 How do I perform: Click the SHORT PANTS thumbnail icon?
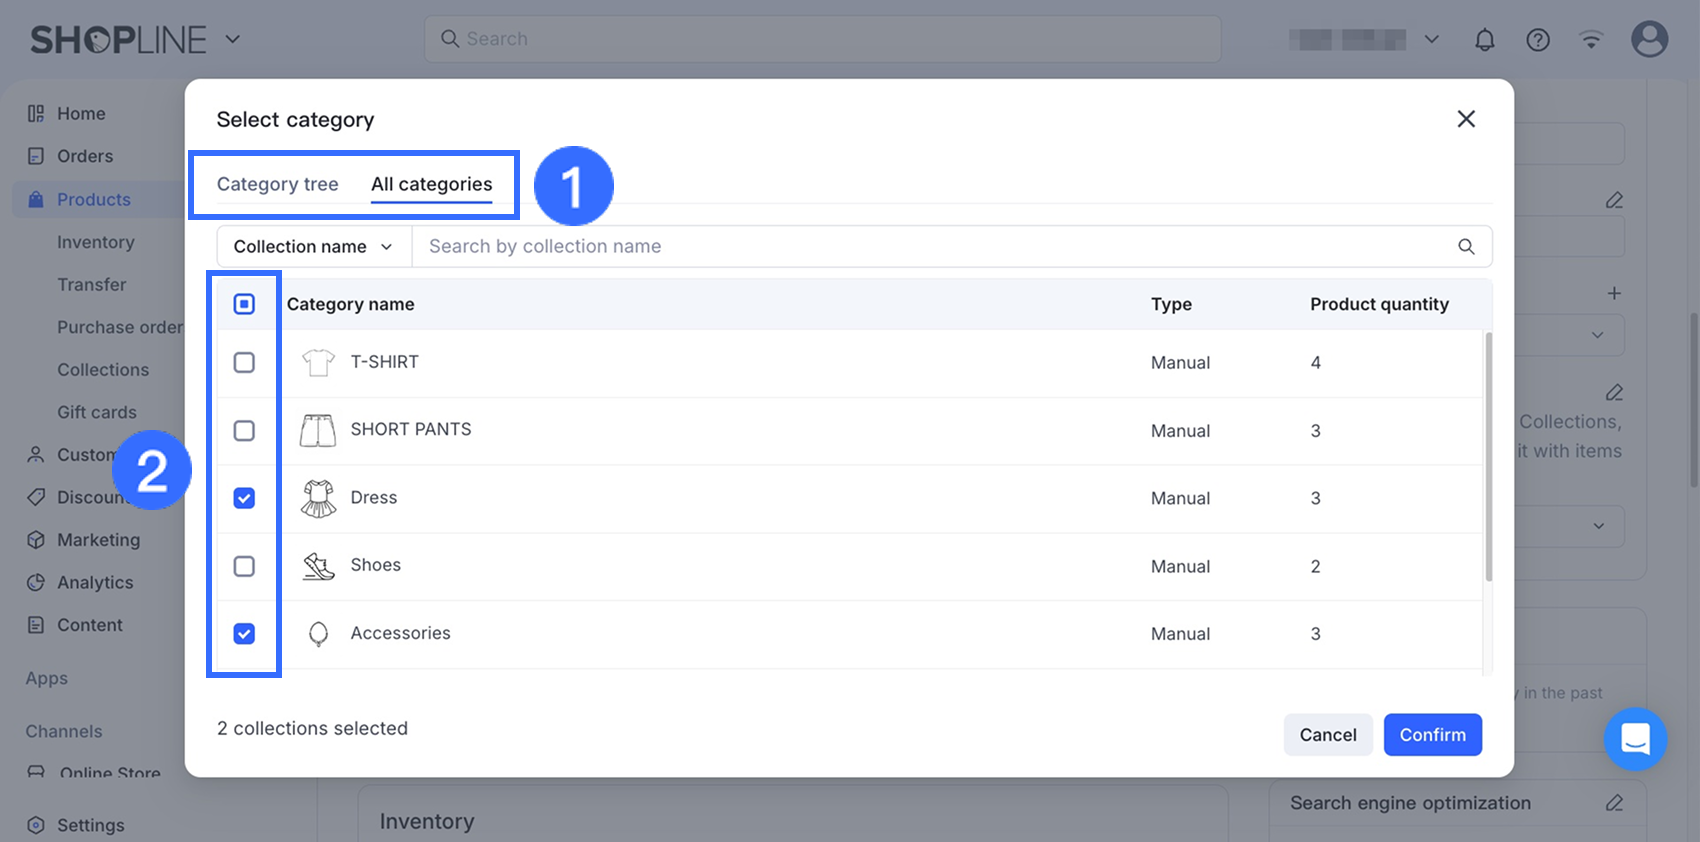[318, 430]
